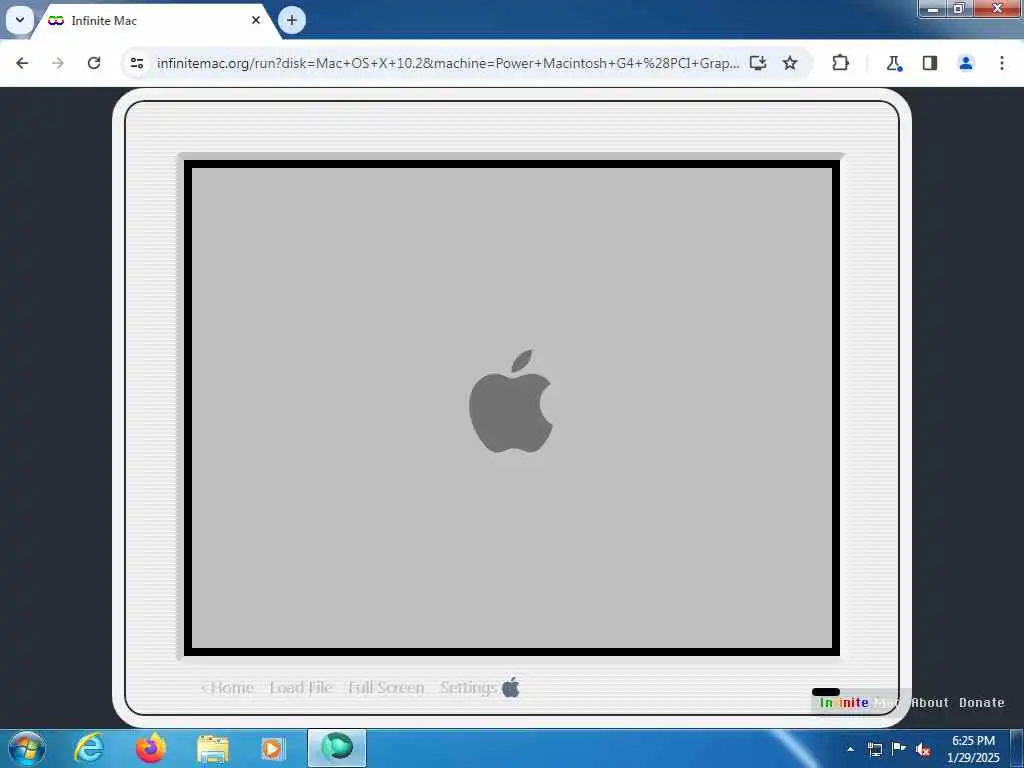Open emulator Settings link
This screenshot has width=1024, height=768.
pos(468,687)
